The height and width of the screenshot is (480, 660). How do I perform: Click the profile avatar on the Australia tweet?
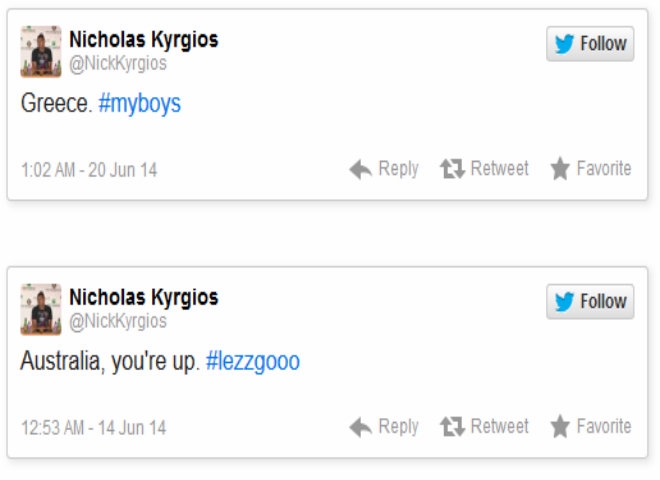[41, 310]
